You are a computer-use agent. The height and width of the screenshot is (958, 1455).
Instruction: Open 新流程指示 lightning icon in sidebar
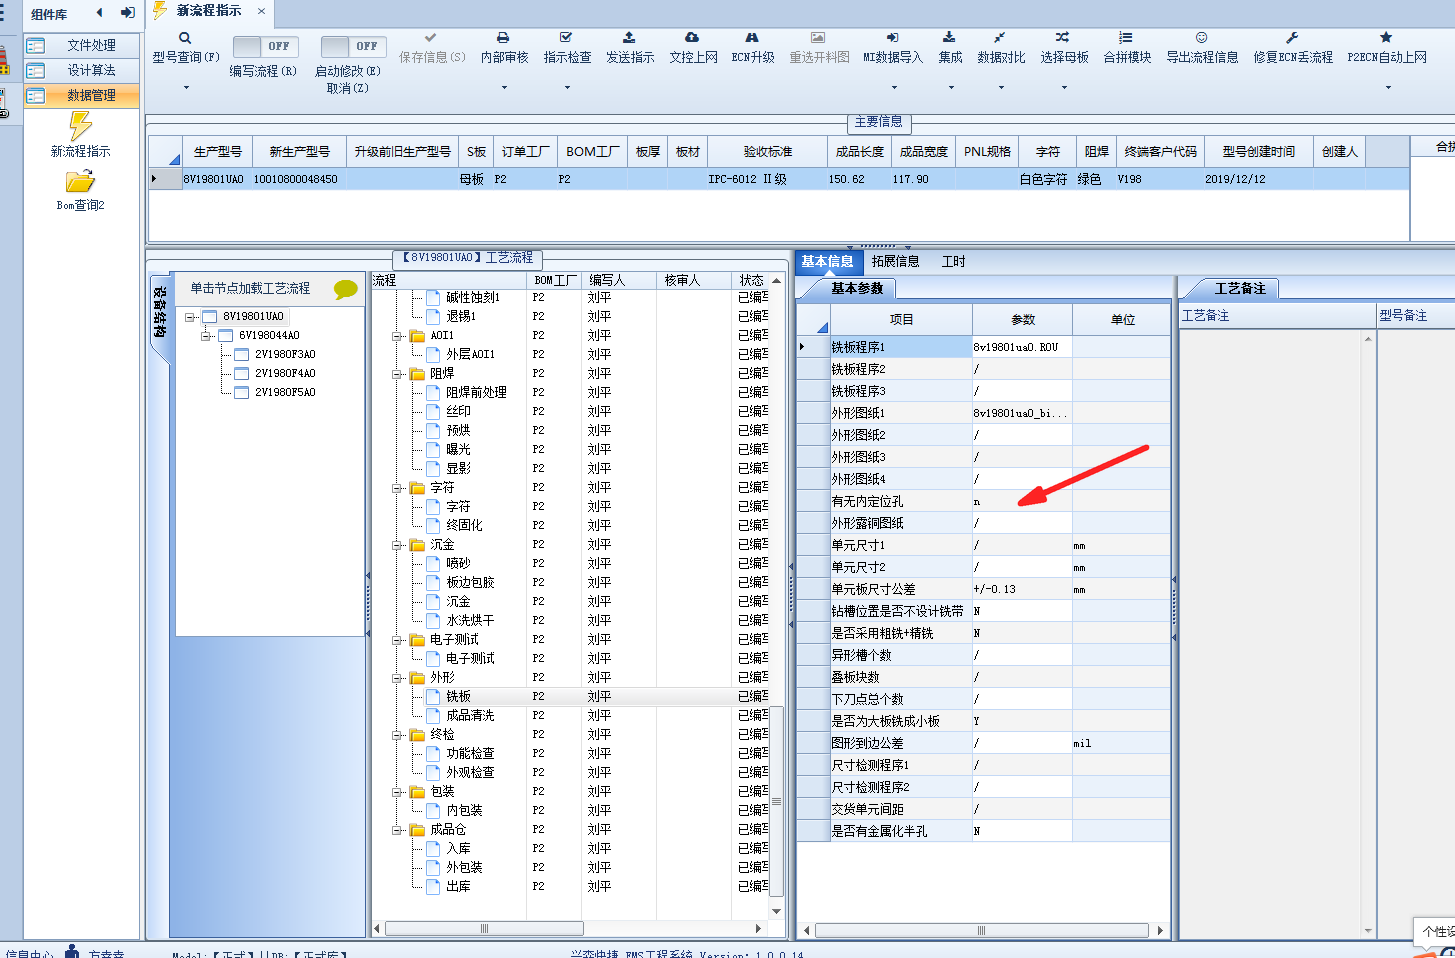tap(80, 126)
